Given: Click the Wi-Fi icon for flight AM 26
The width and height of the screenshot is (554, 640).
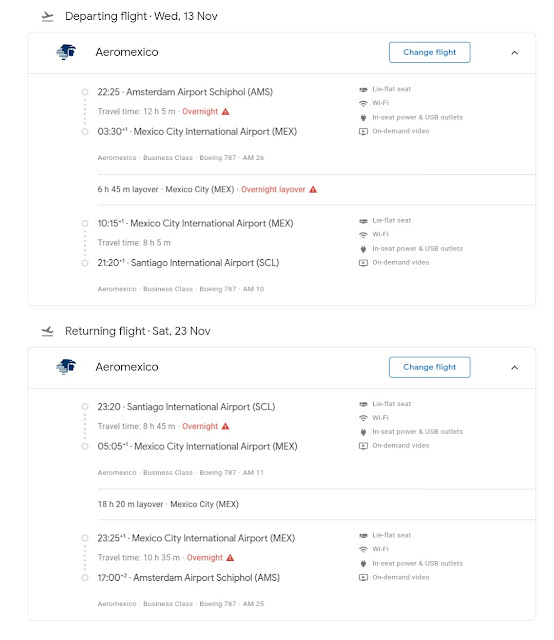Looking at the screenshot, I should coord(363,103).
